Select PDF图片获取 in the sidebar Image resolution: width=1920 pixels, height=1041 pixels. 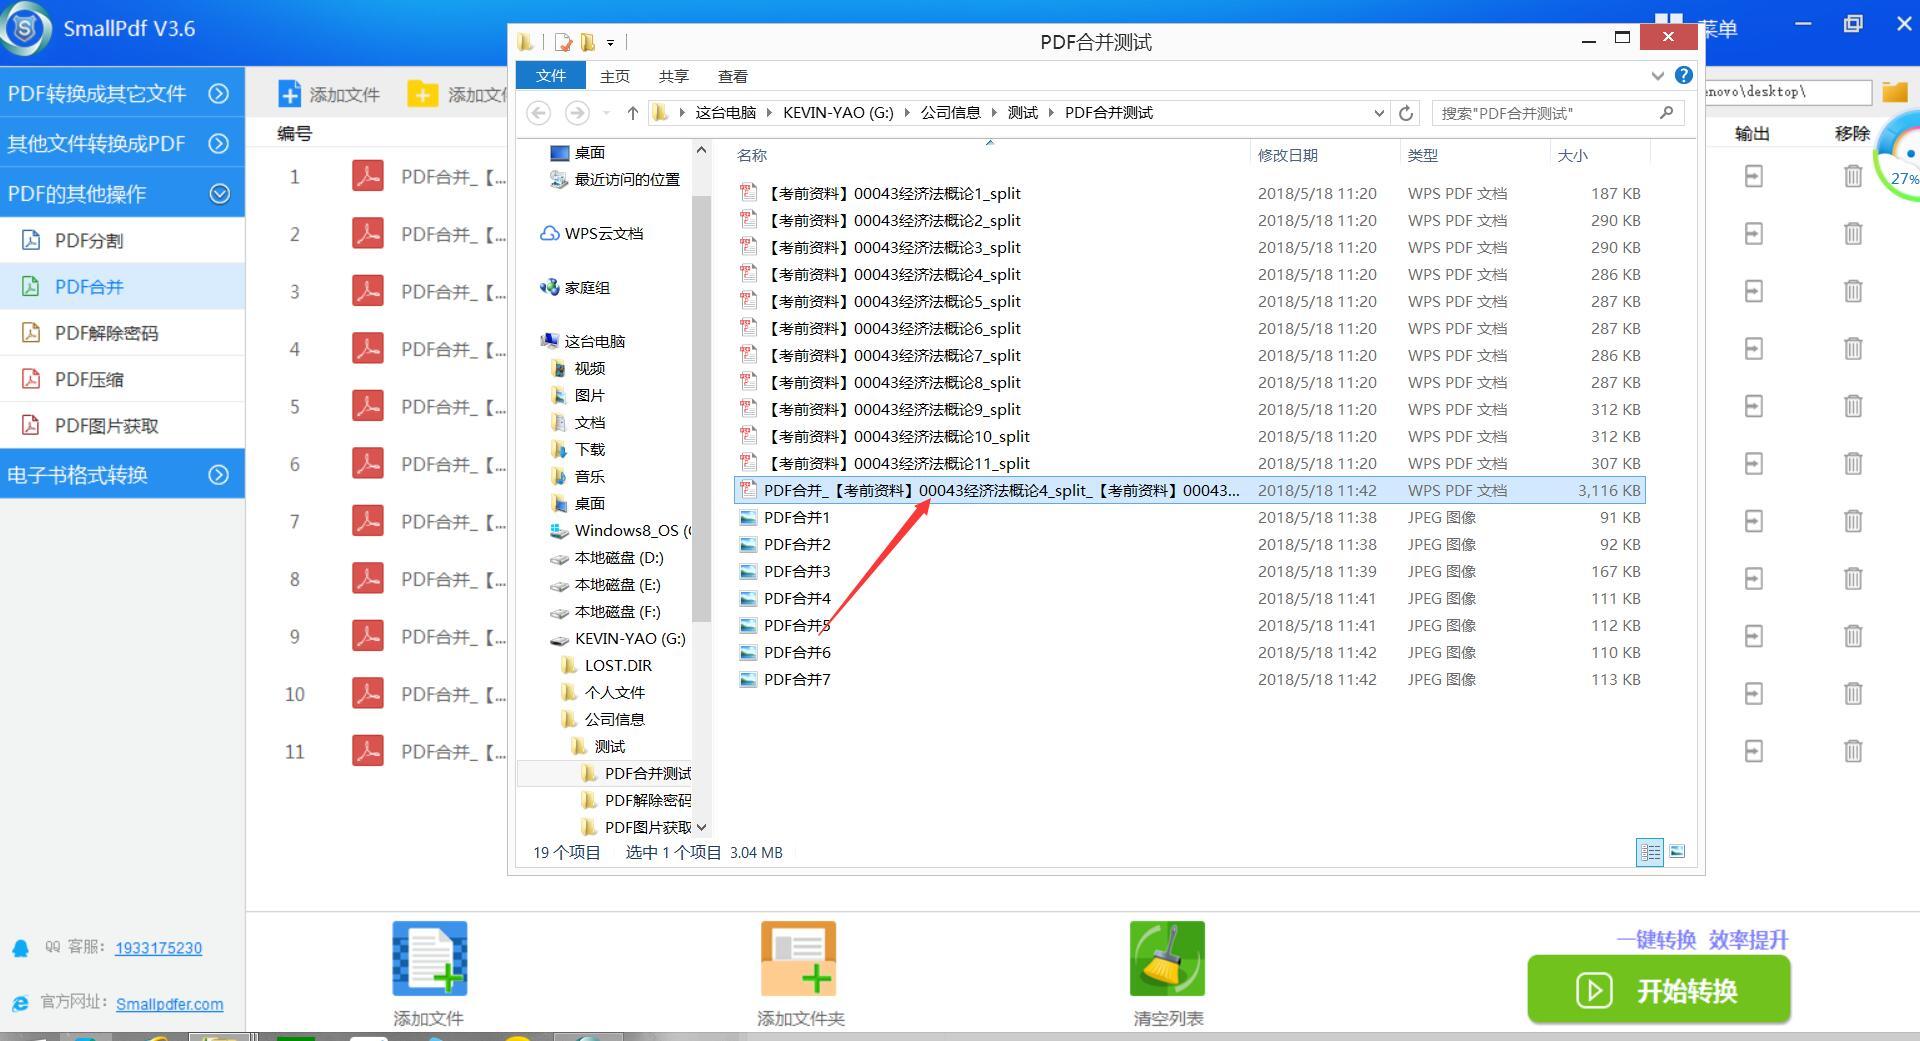pos(122,425)
